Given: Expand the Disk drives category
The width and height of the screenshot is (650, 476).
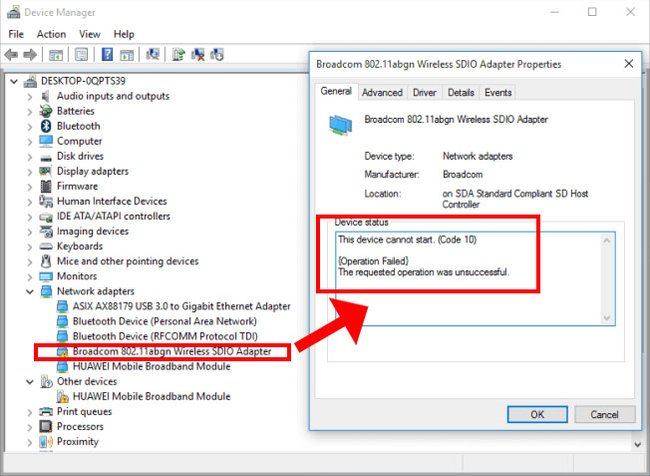Looking at the screenshot, I should click(30, 156).
